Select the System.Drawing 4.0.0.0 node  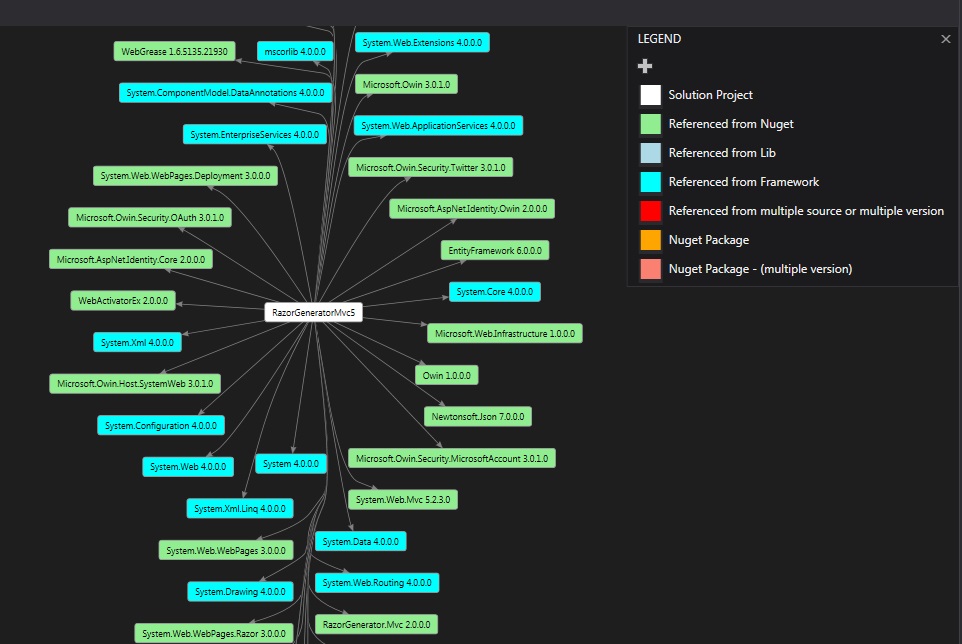coord(240,591)
